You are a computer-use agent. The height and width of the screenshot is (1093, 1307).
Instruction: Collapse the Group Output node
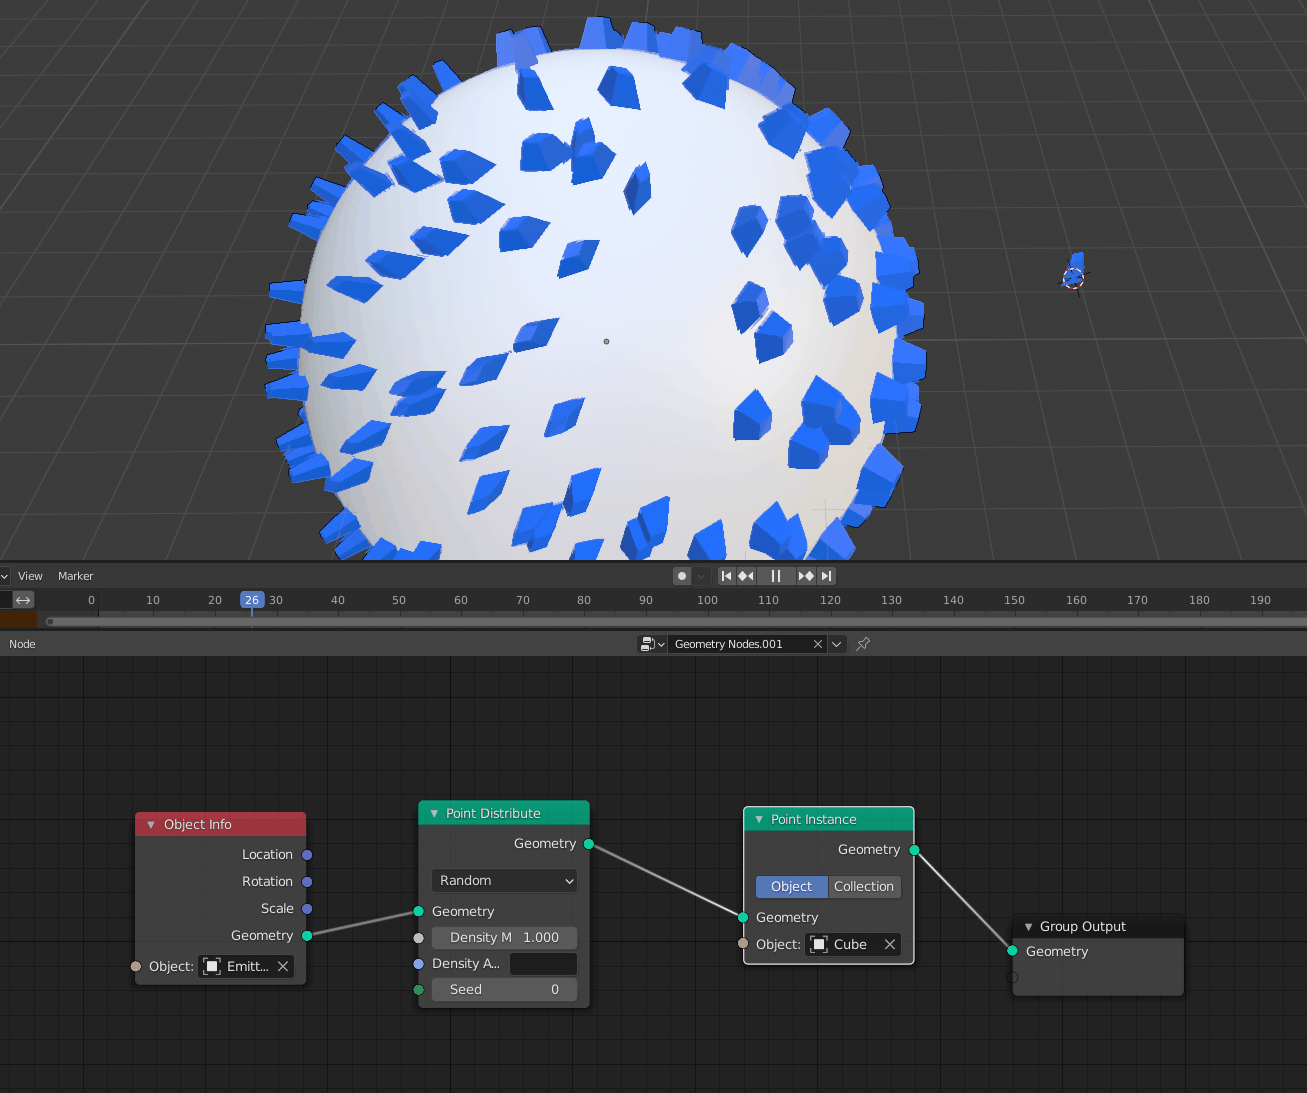coord(1028,927)
